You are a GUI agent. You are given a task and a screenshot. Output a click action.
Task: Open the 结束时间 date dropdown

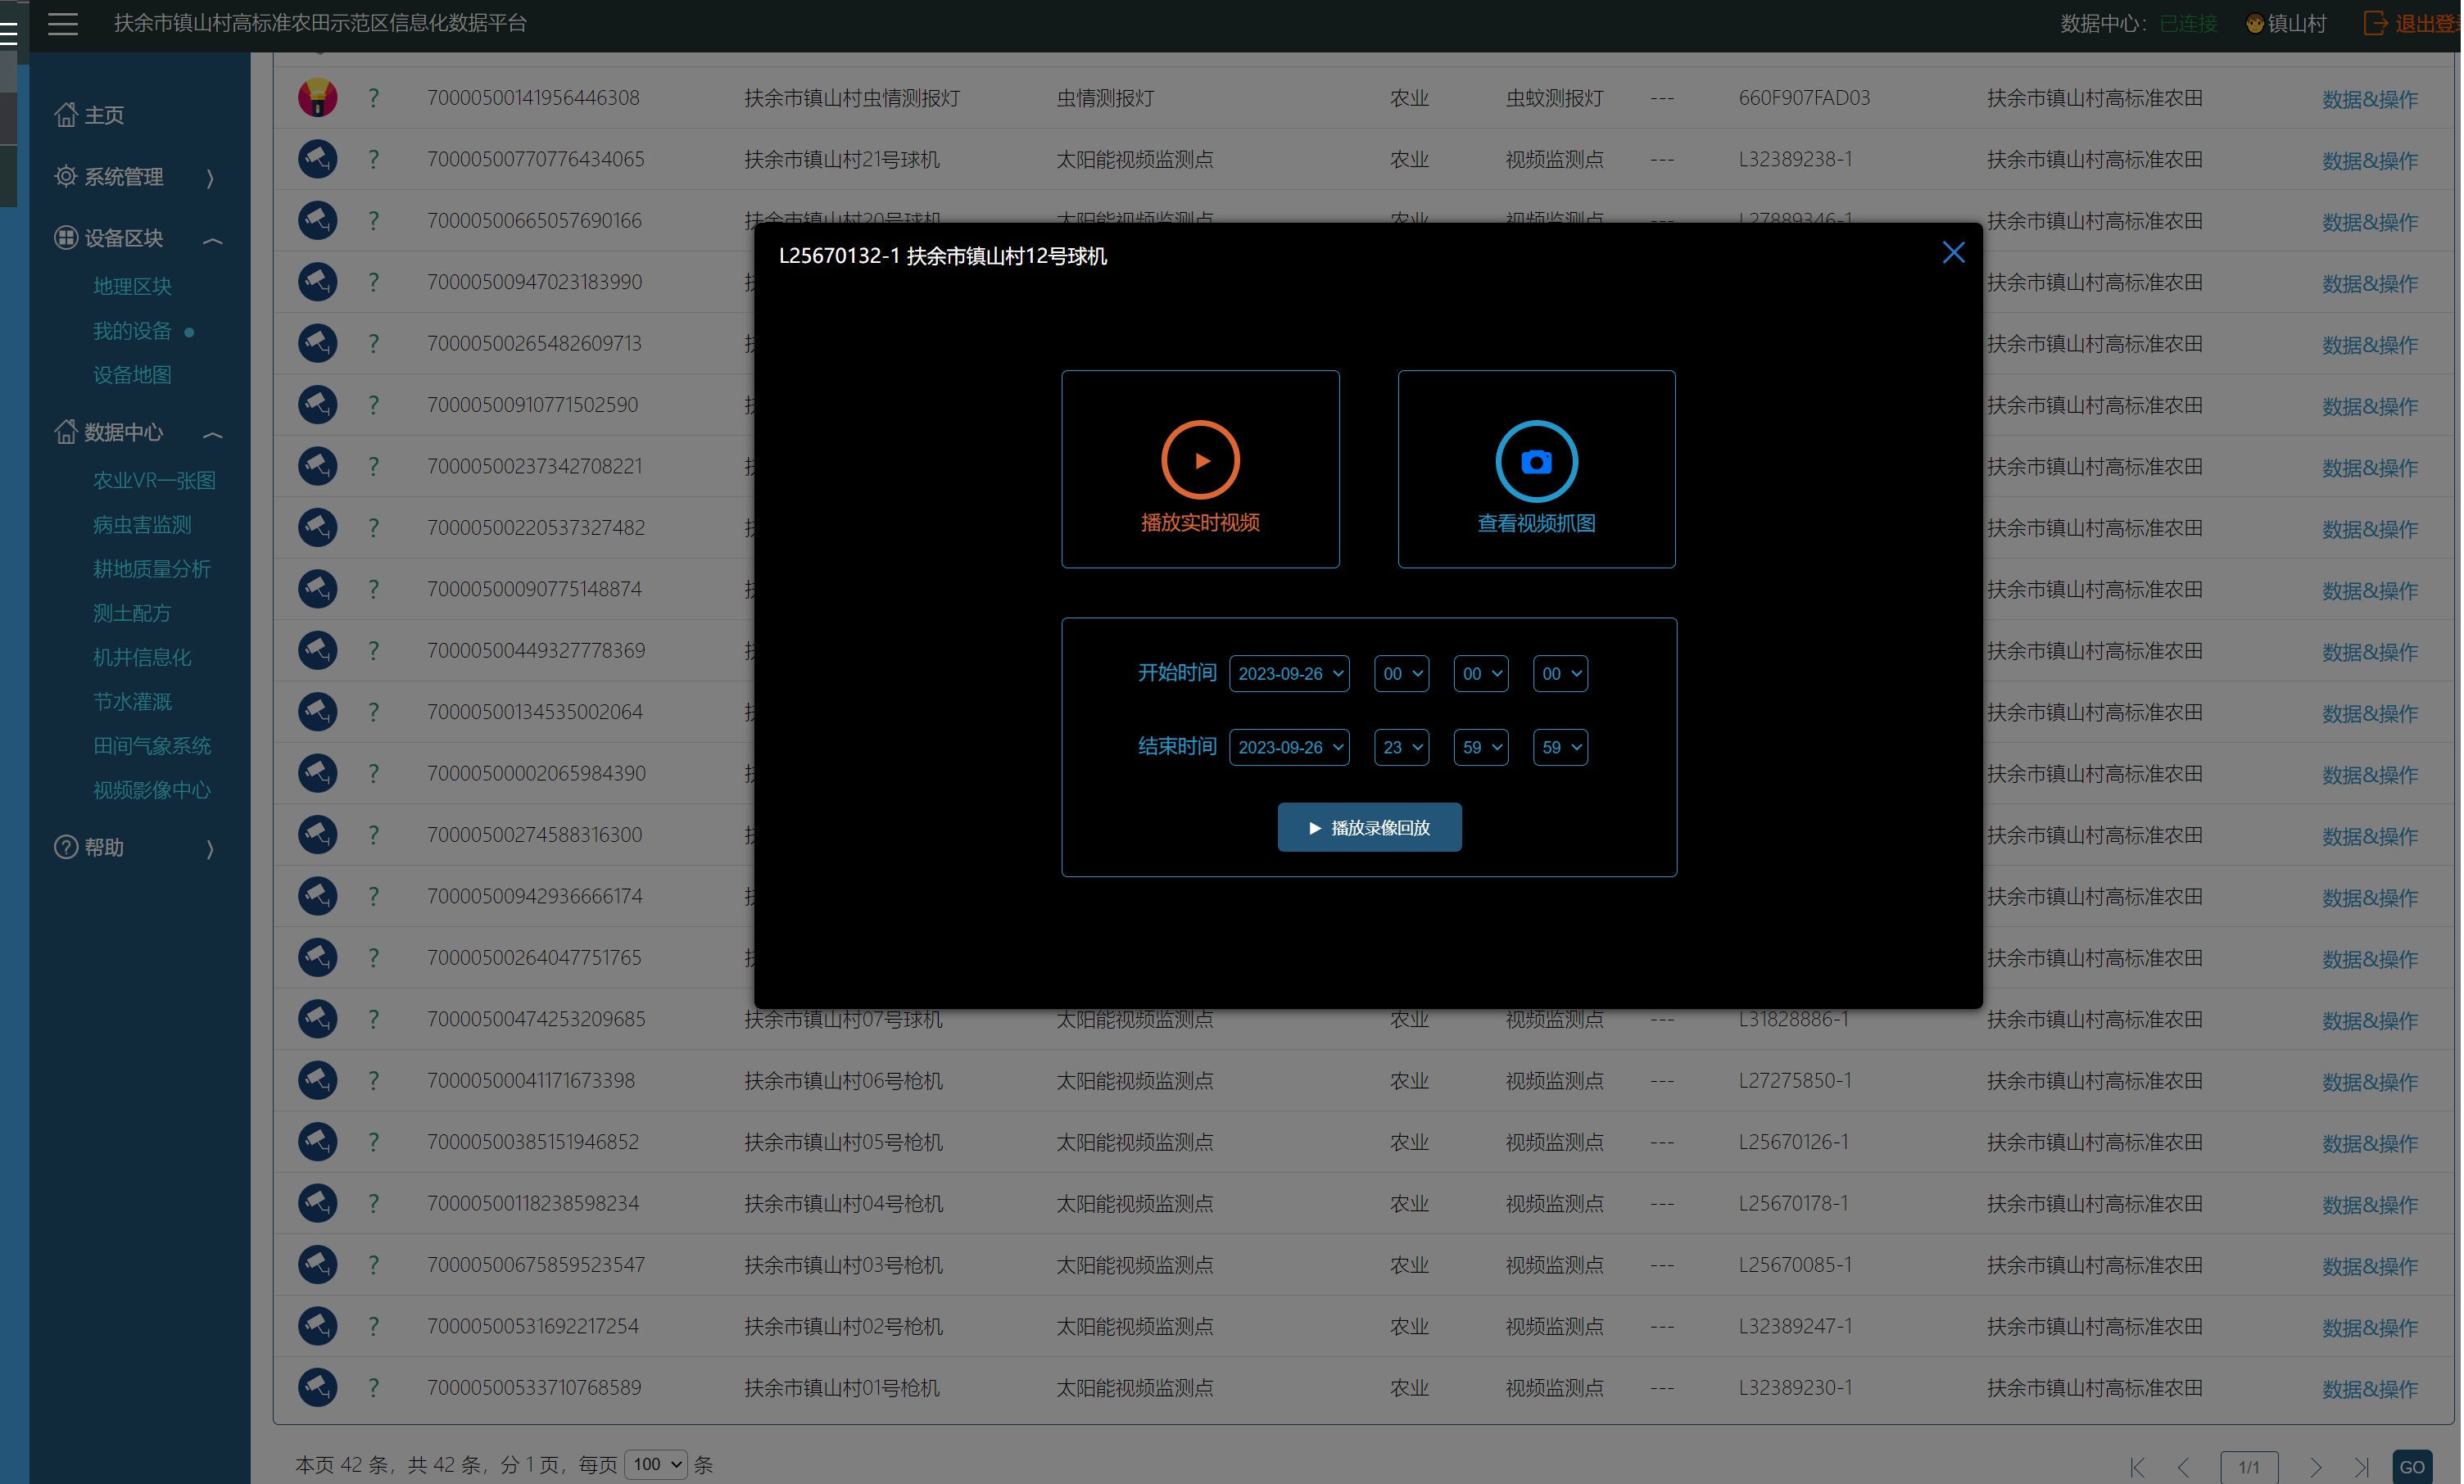1289,747
